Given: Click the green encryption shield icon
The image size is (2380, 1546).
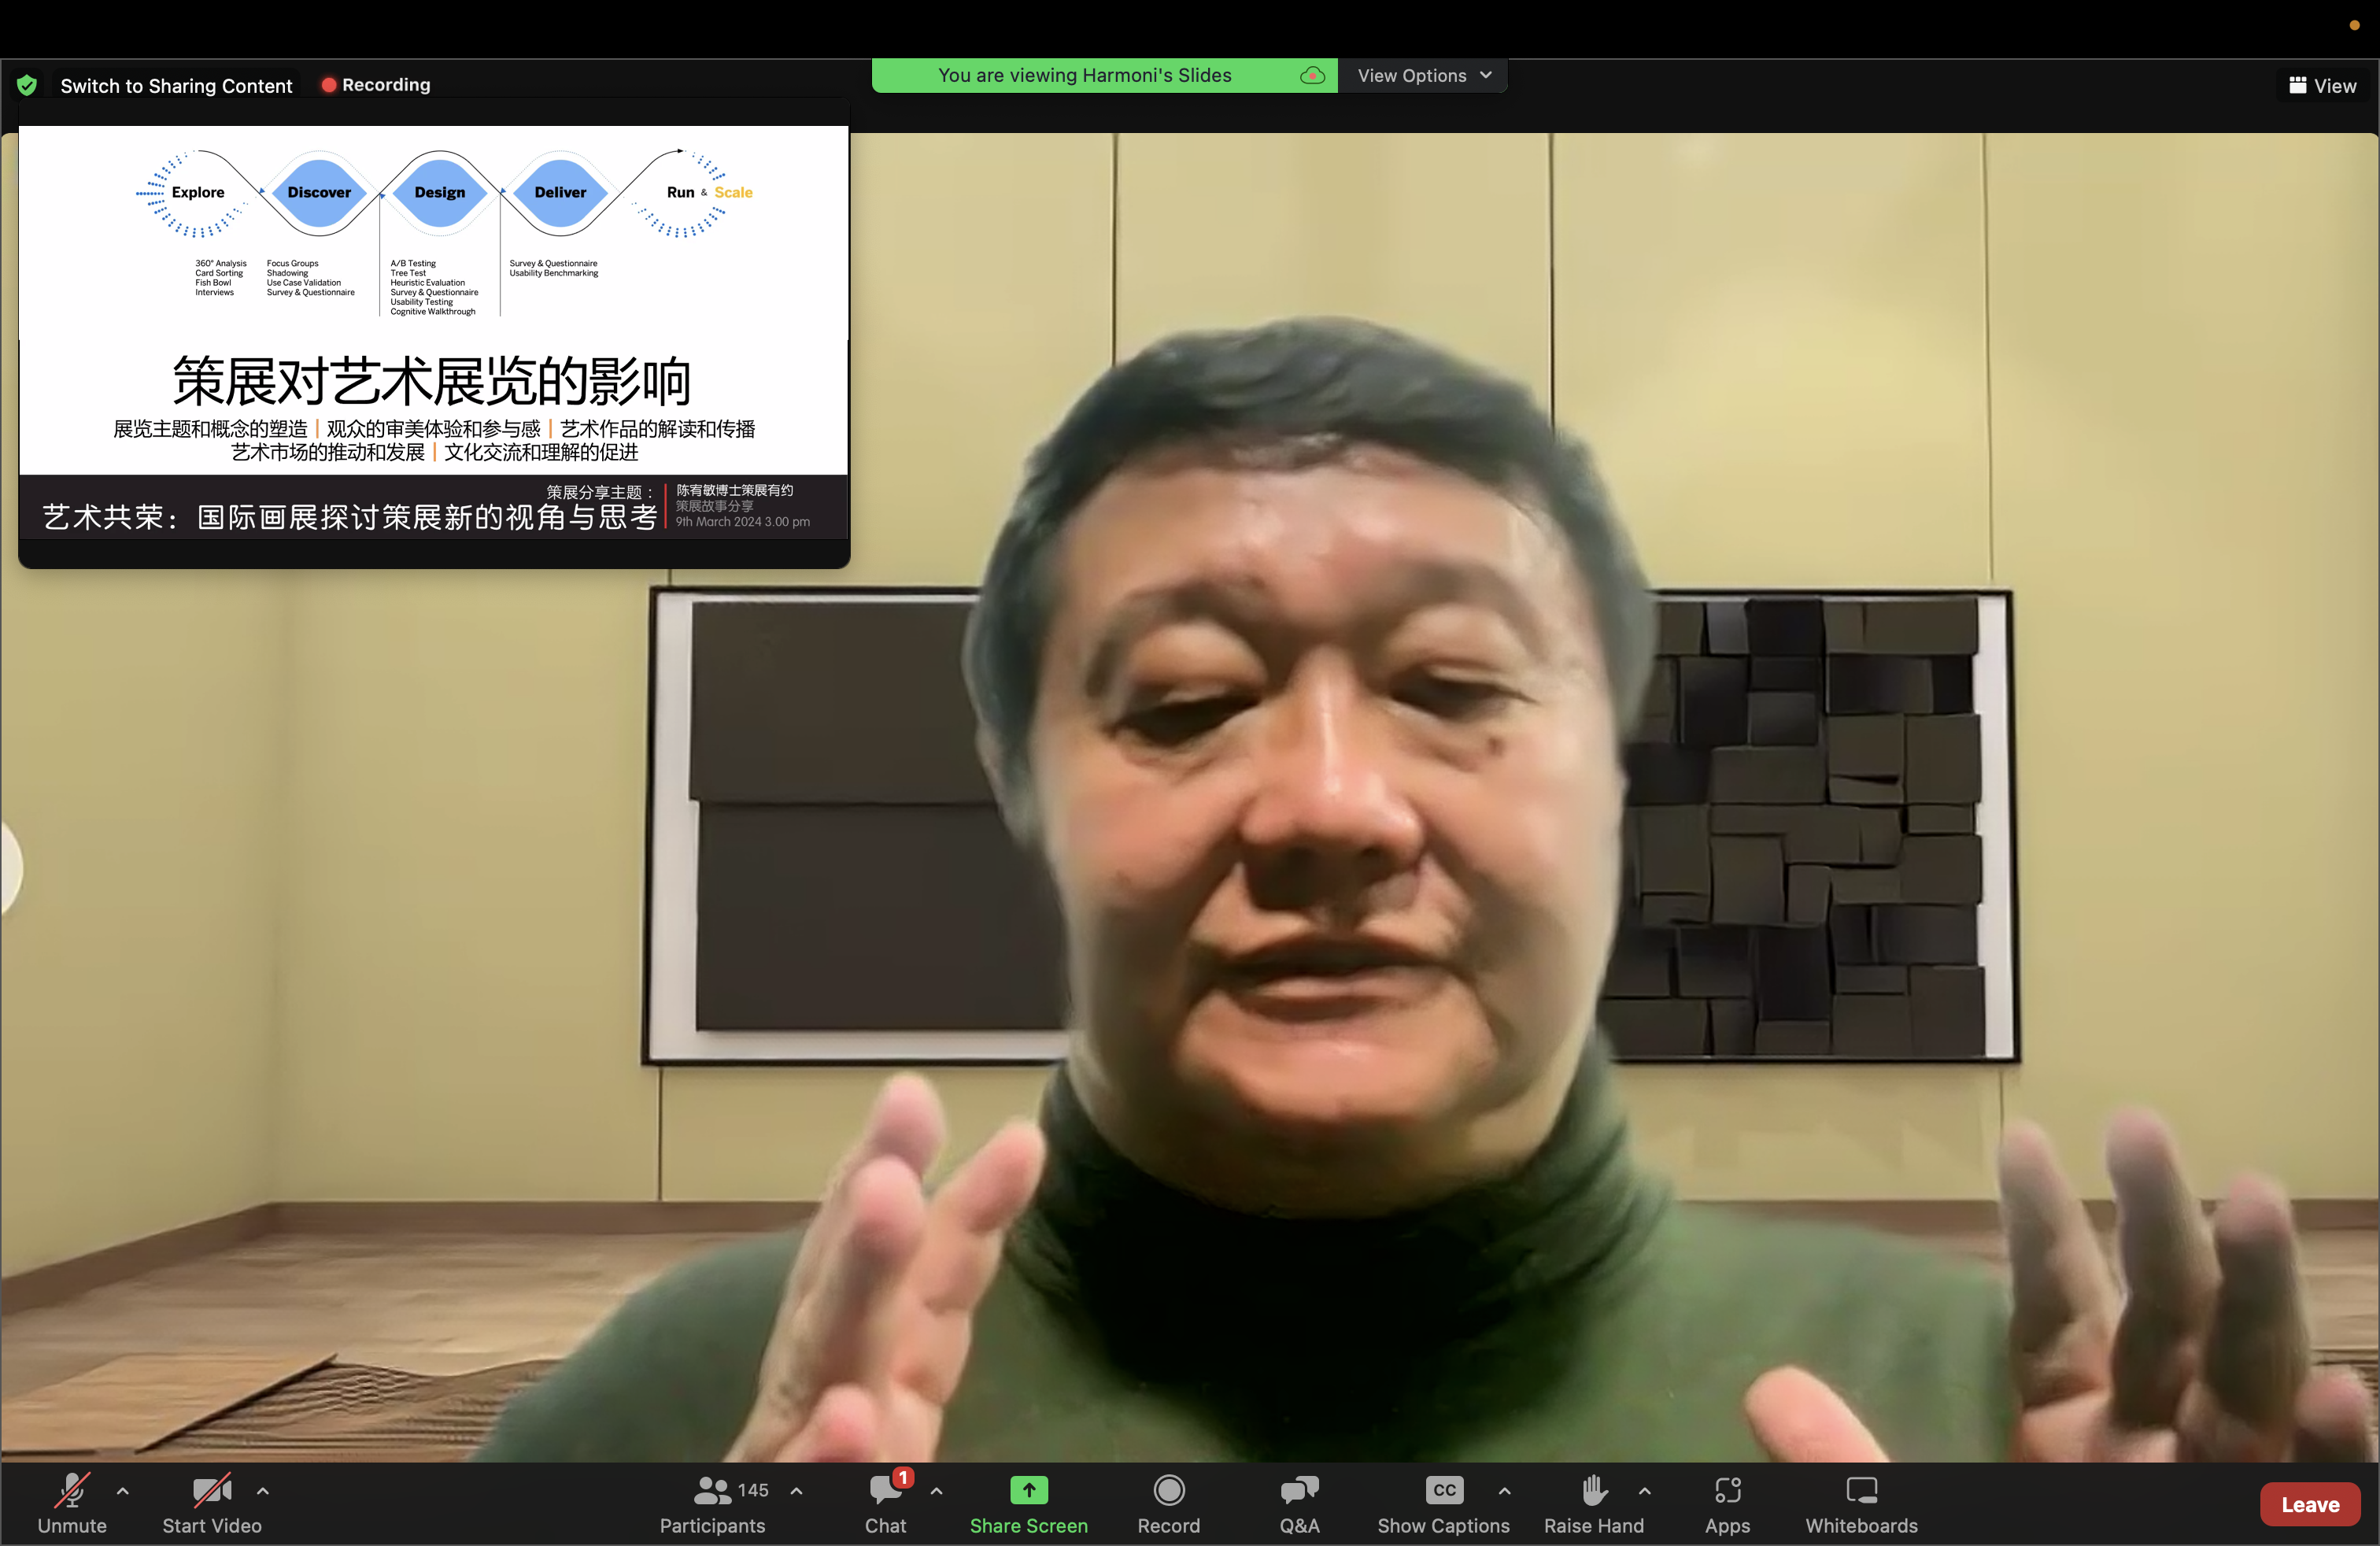Looking at the screenshot, I should pos(27,86).
